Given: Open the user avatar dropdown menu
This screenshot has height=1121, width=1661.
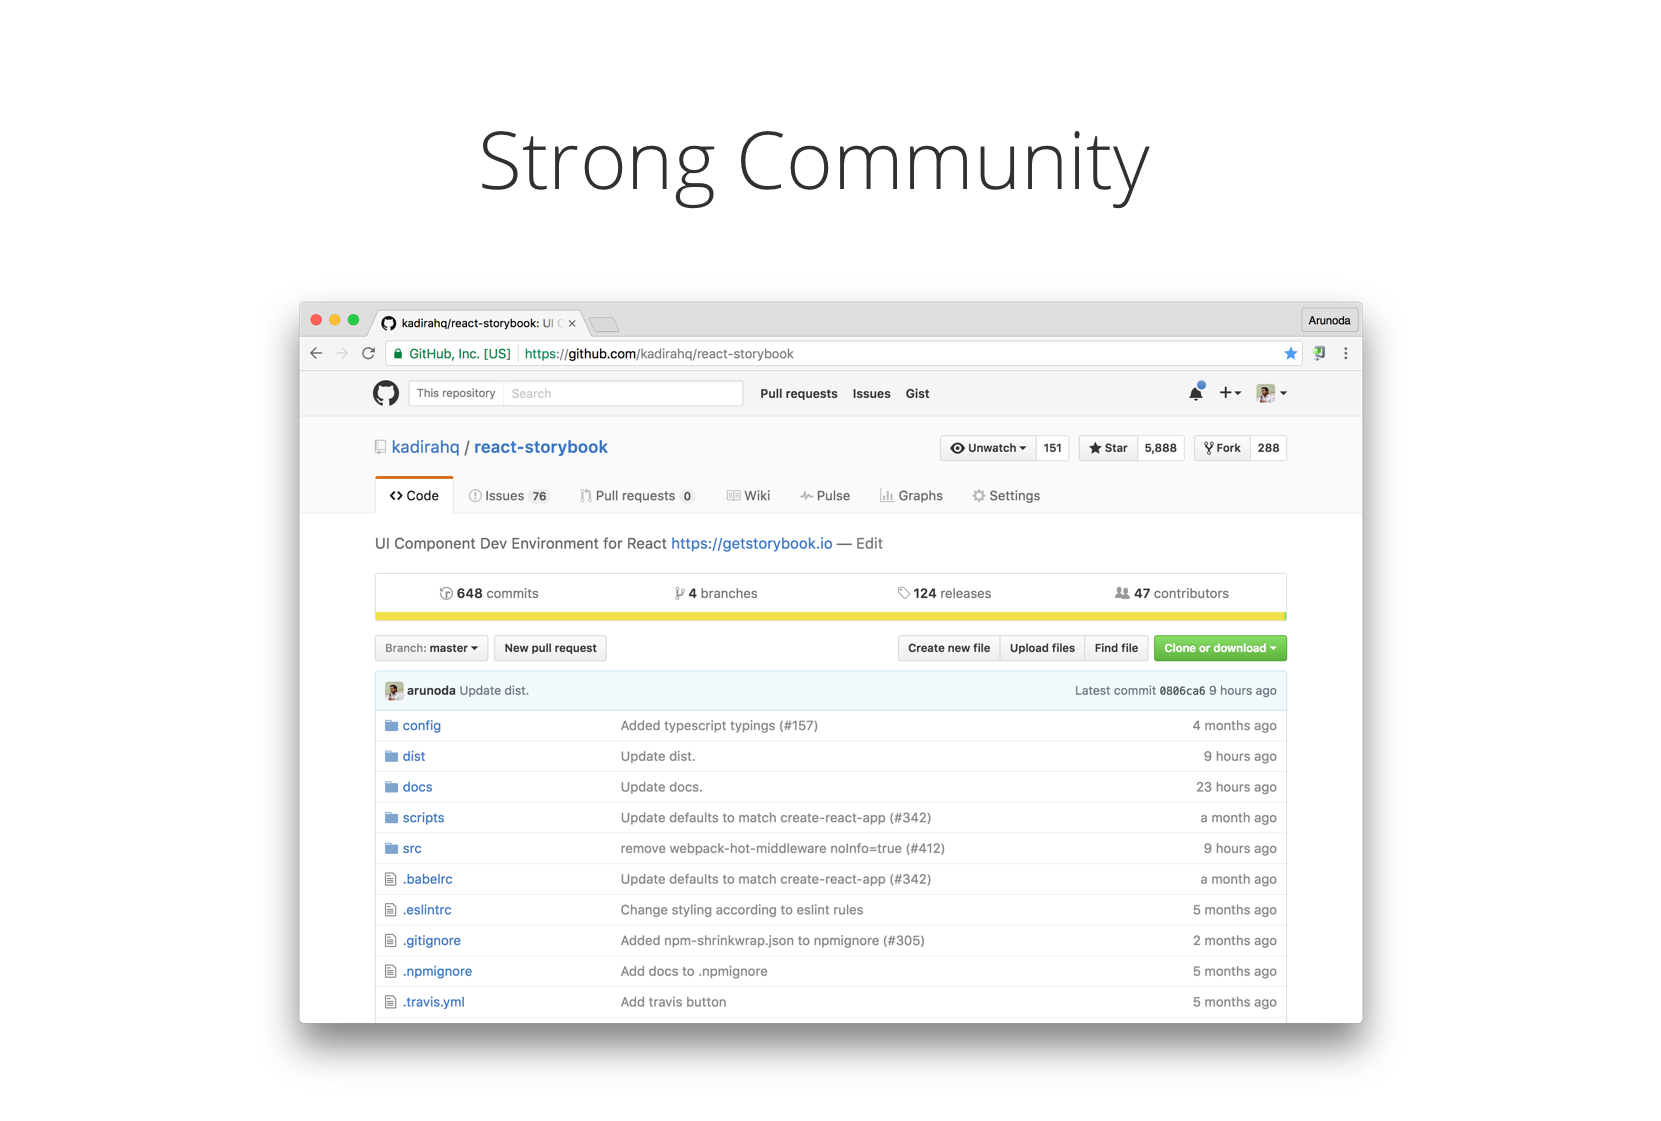Looking at the screenshot, I should [1271, 393].
